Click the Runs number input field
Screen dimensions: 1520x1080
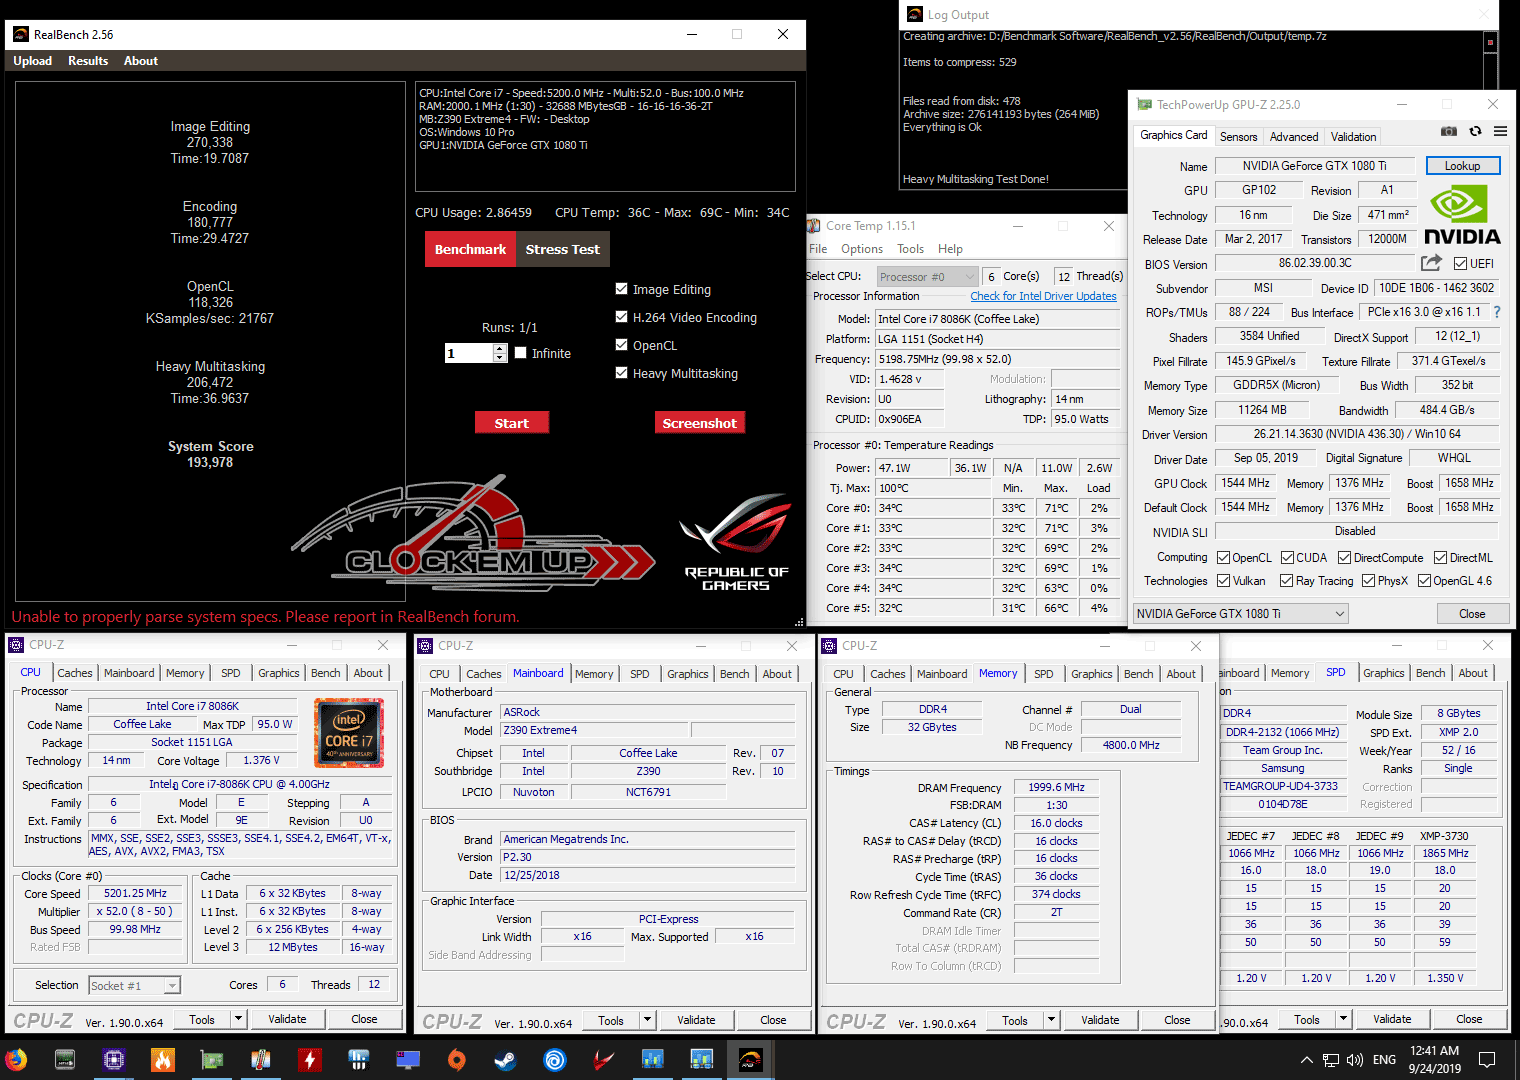coord(469,353)
